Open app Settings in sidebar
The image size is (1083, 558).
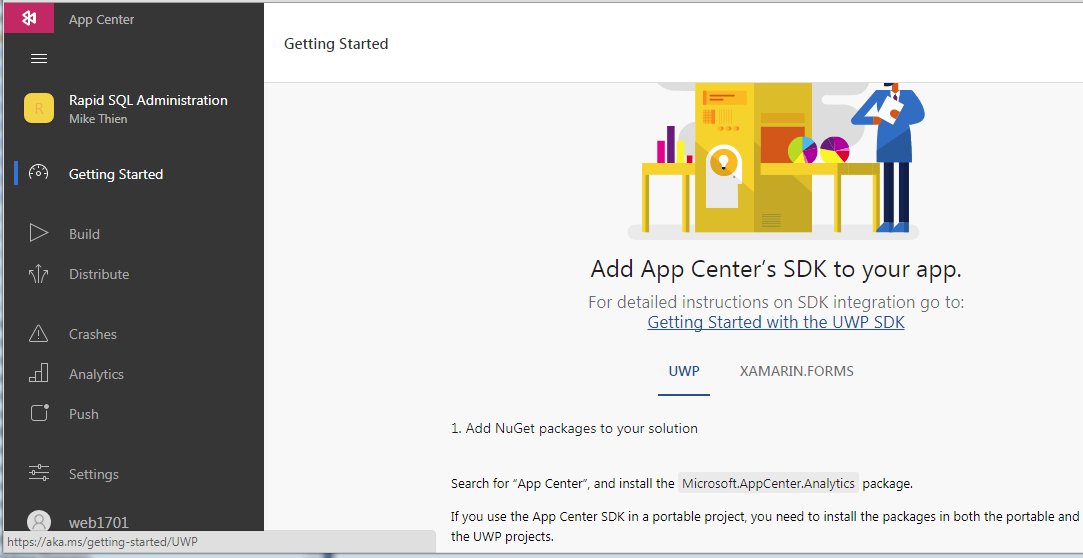(93, 474)
